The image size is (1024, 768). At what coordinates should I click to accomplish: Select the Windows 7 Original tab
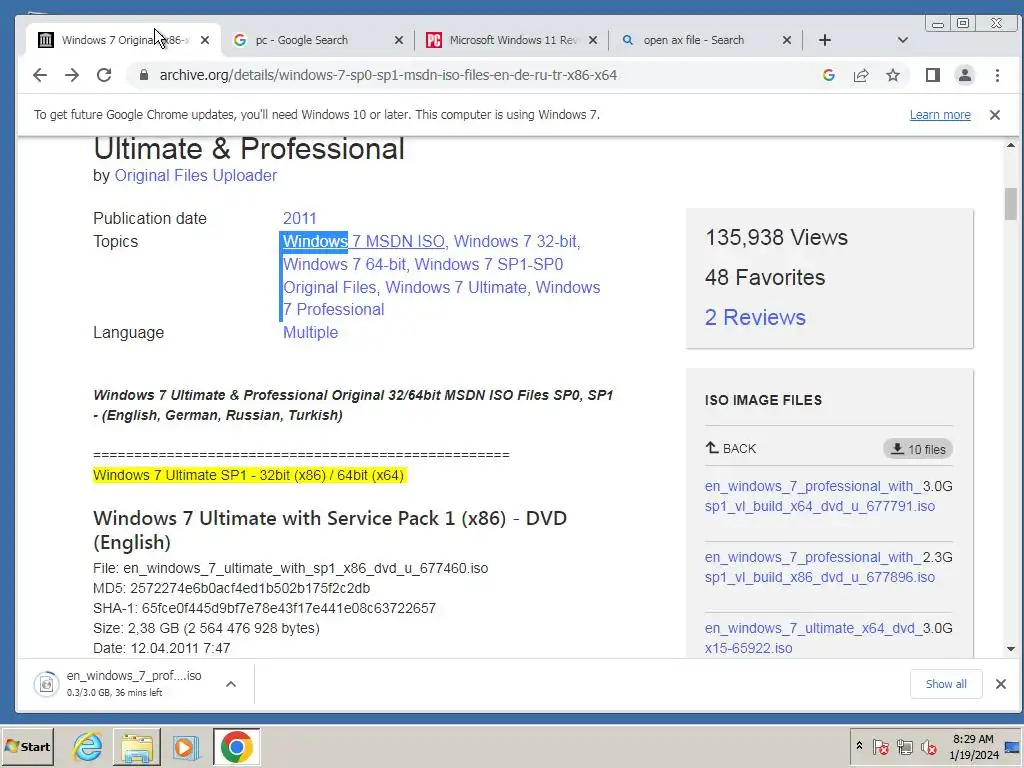(x=124, y=40)
